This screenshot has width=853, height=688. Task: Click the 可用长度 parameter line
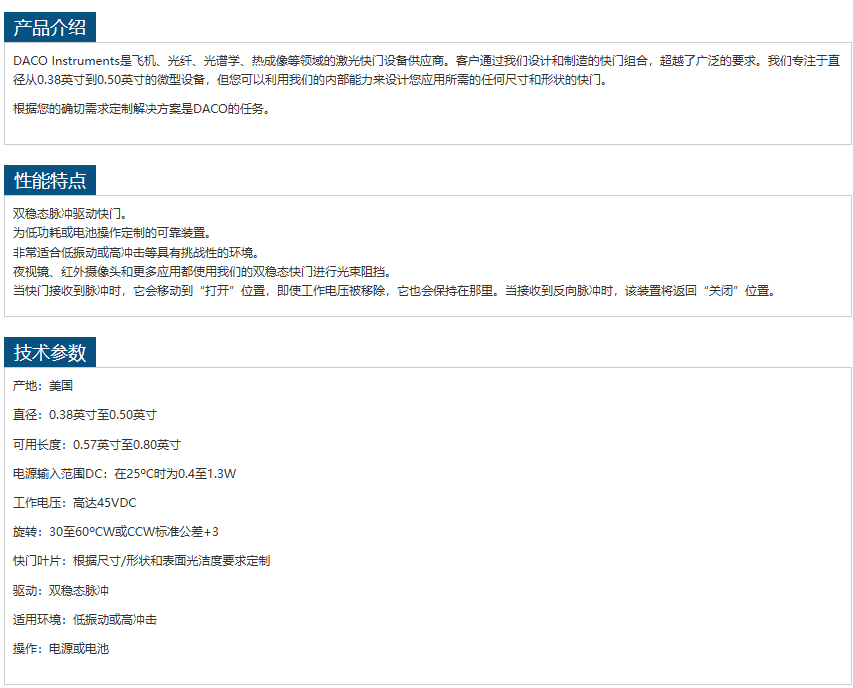tap(97, 444)
